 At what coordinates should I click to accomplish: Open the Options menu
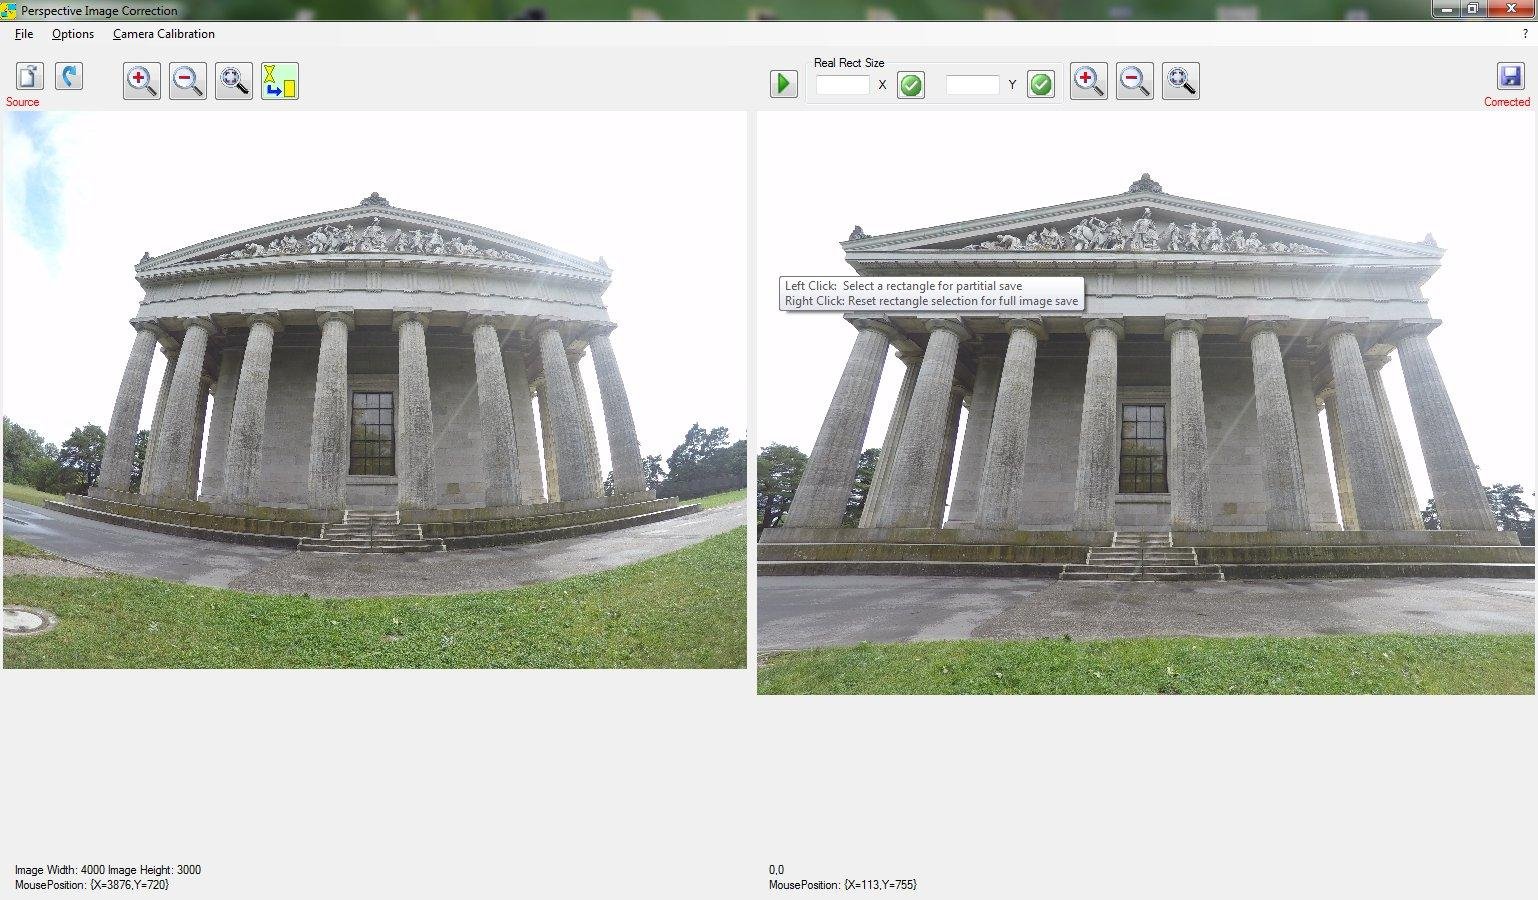tap(72, 34)
